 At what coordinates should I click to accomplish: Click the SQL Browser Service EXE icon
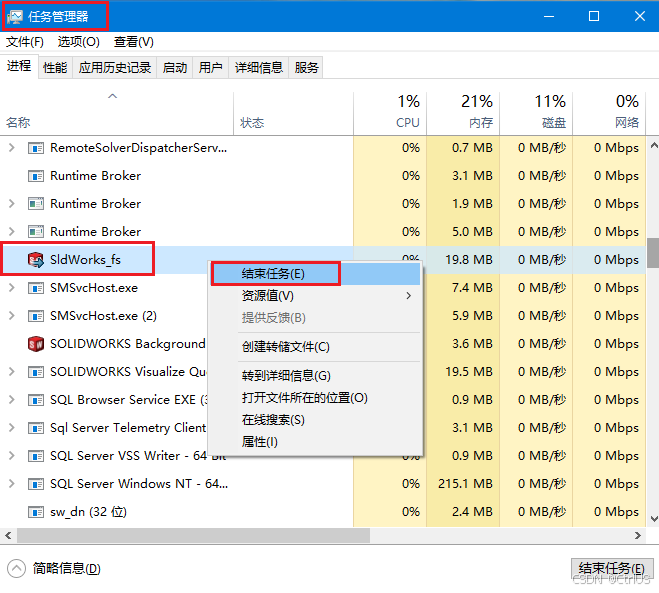pos(36,400)
